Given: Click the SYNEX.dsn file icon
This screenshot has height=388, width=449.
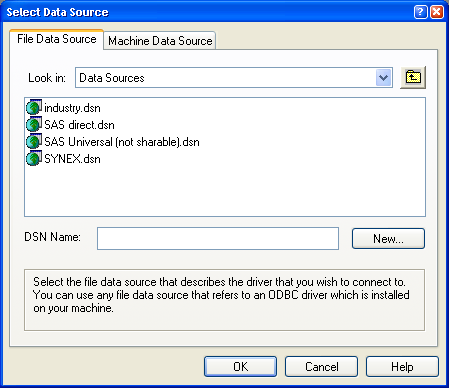Looking at the screenshot, I should coord(34,158).
